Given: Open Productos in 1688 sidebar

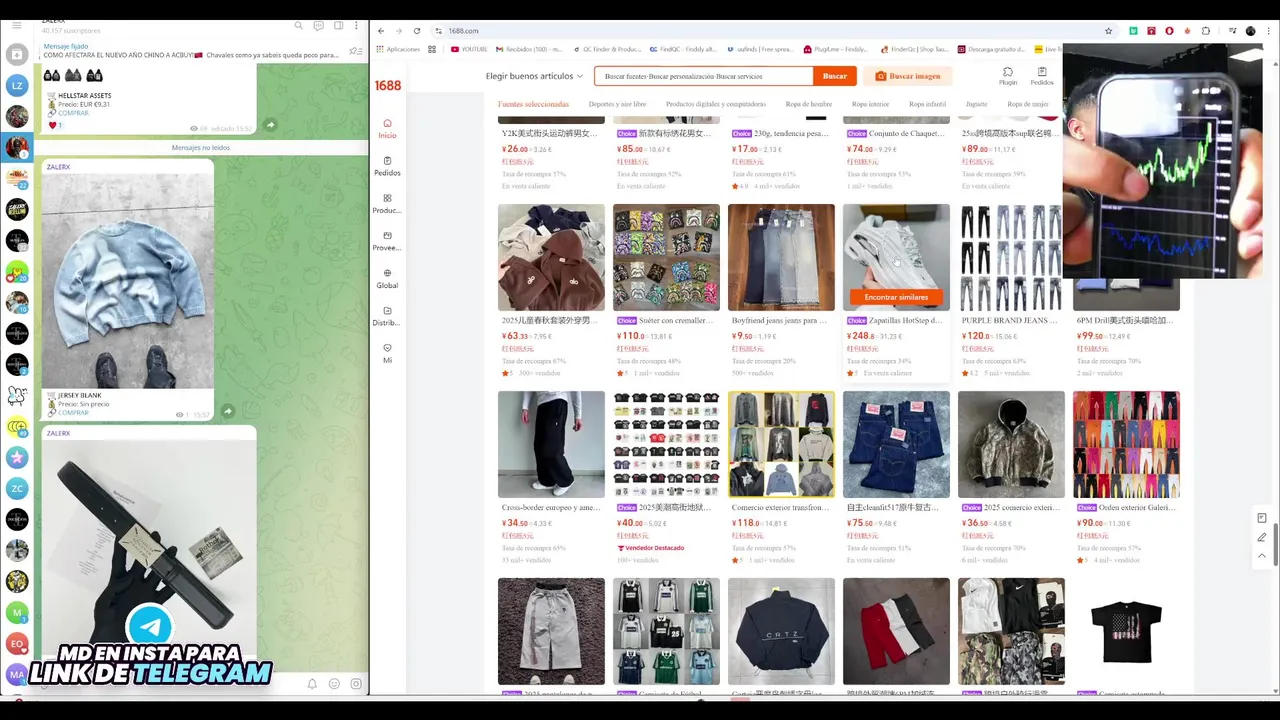Looking at the screenshot, I should pyautogui.click(x=387, y=204).
